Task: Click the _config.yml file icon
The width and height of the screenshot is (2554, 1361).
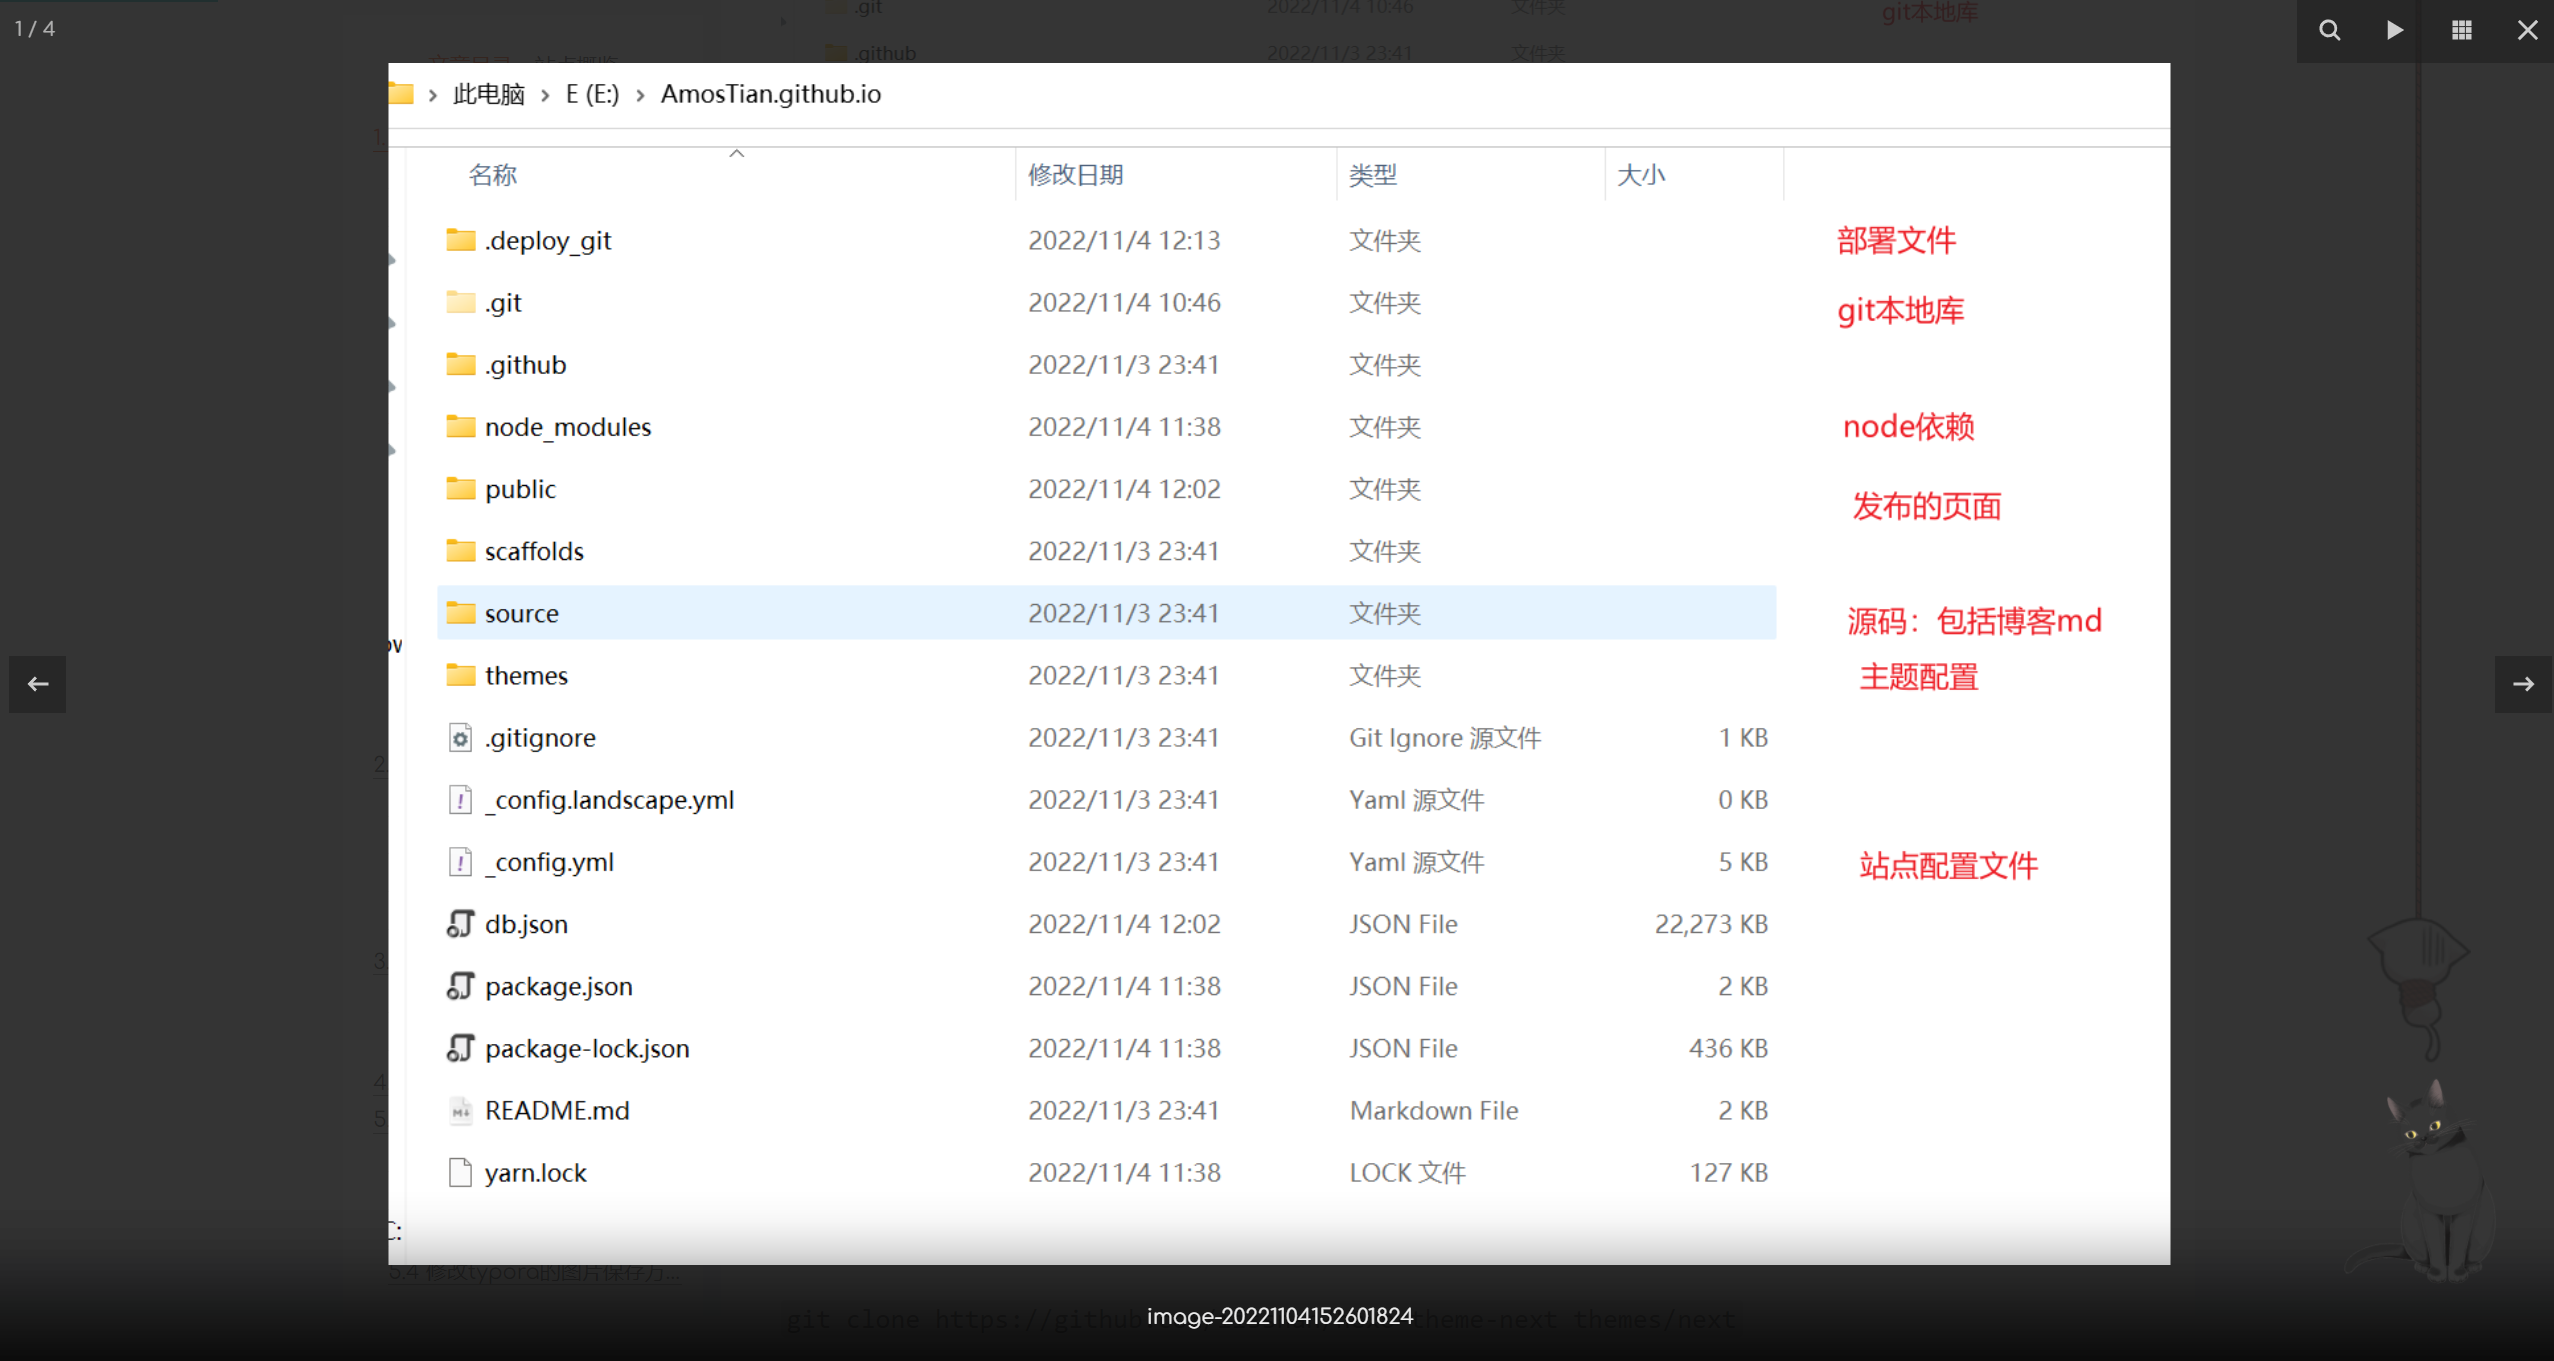Action: pos(460,862)
